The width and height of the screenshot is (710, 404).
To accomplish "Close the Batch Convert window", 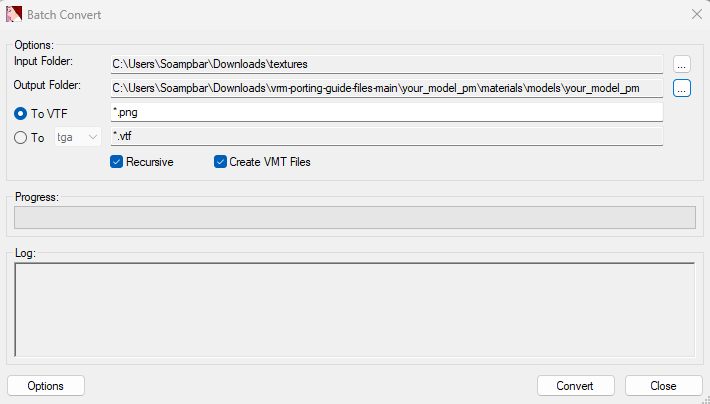I will (696, 15).
